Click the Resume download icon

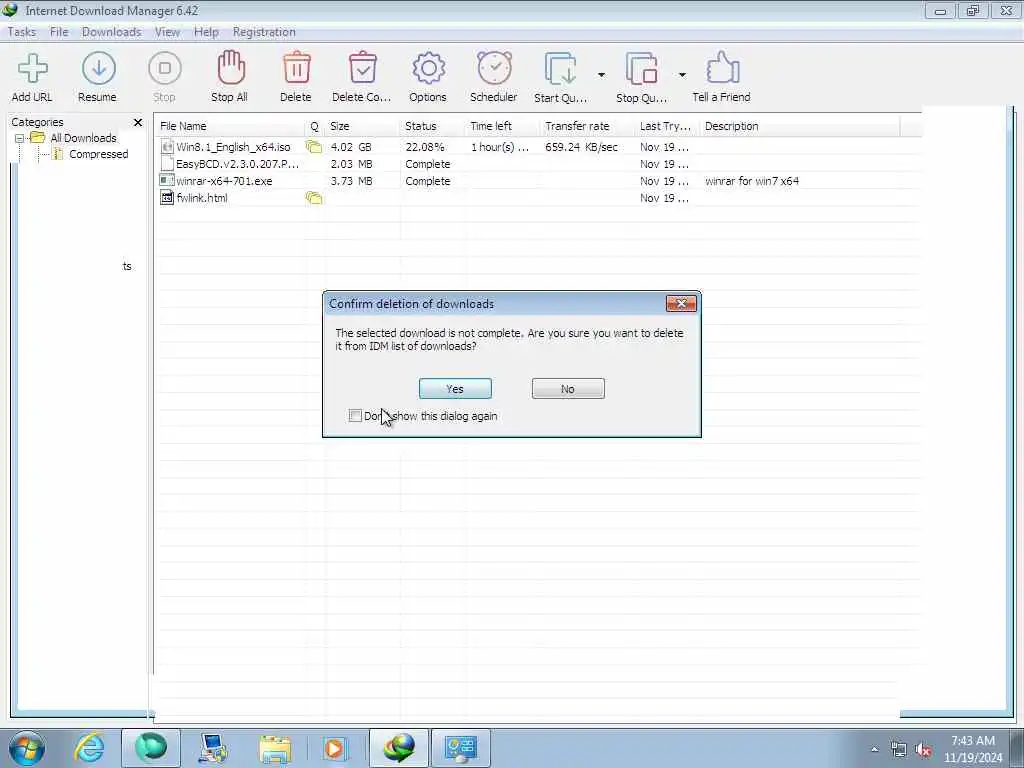tap(99, 69)
